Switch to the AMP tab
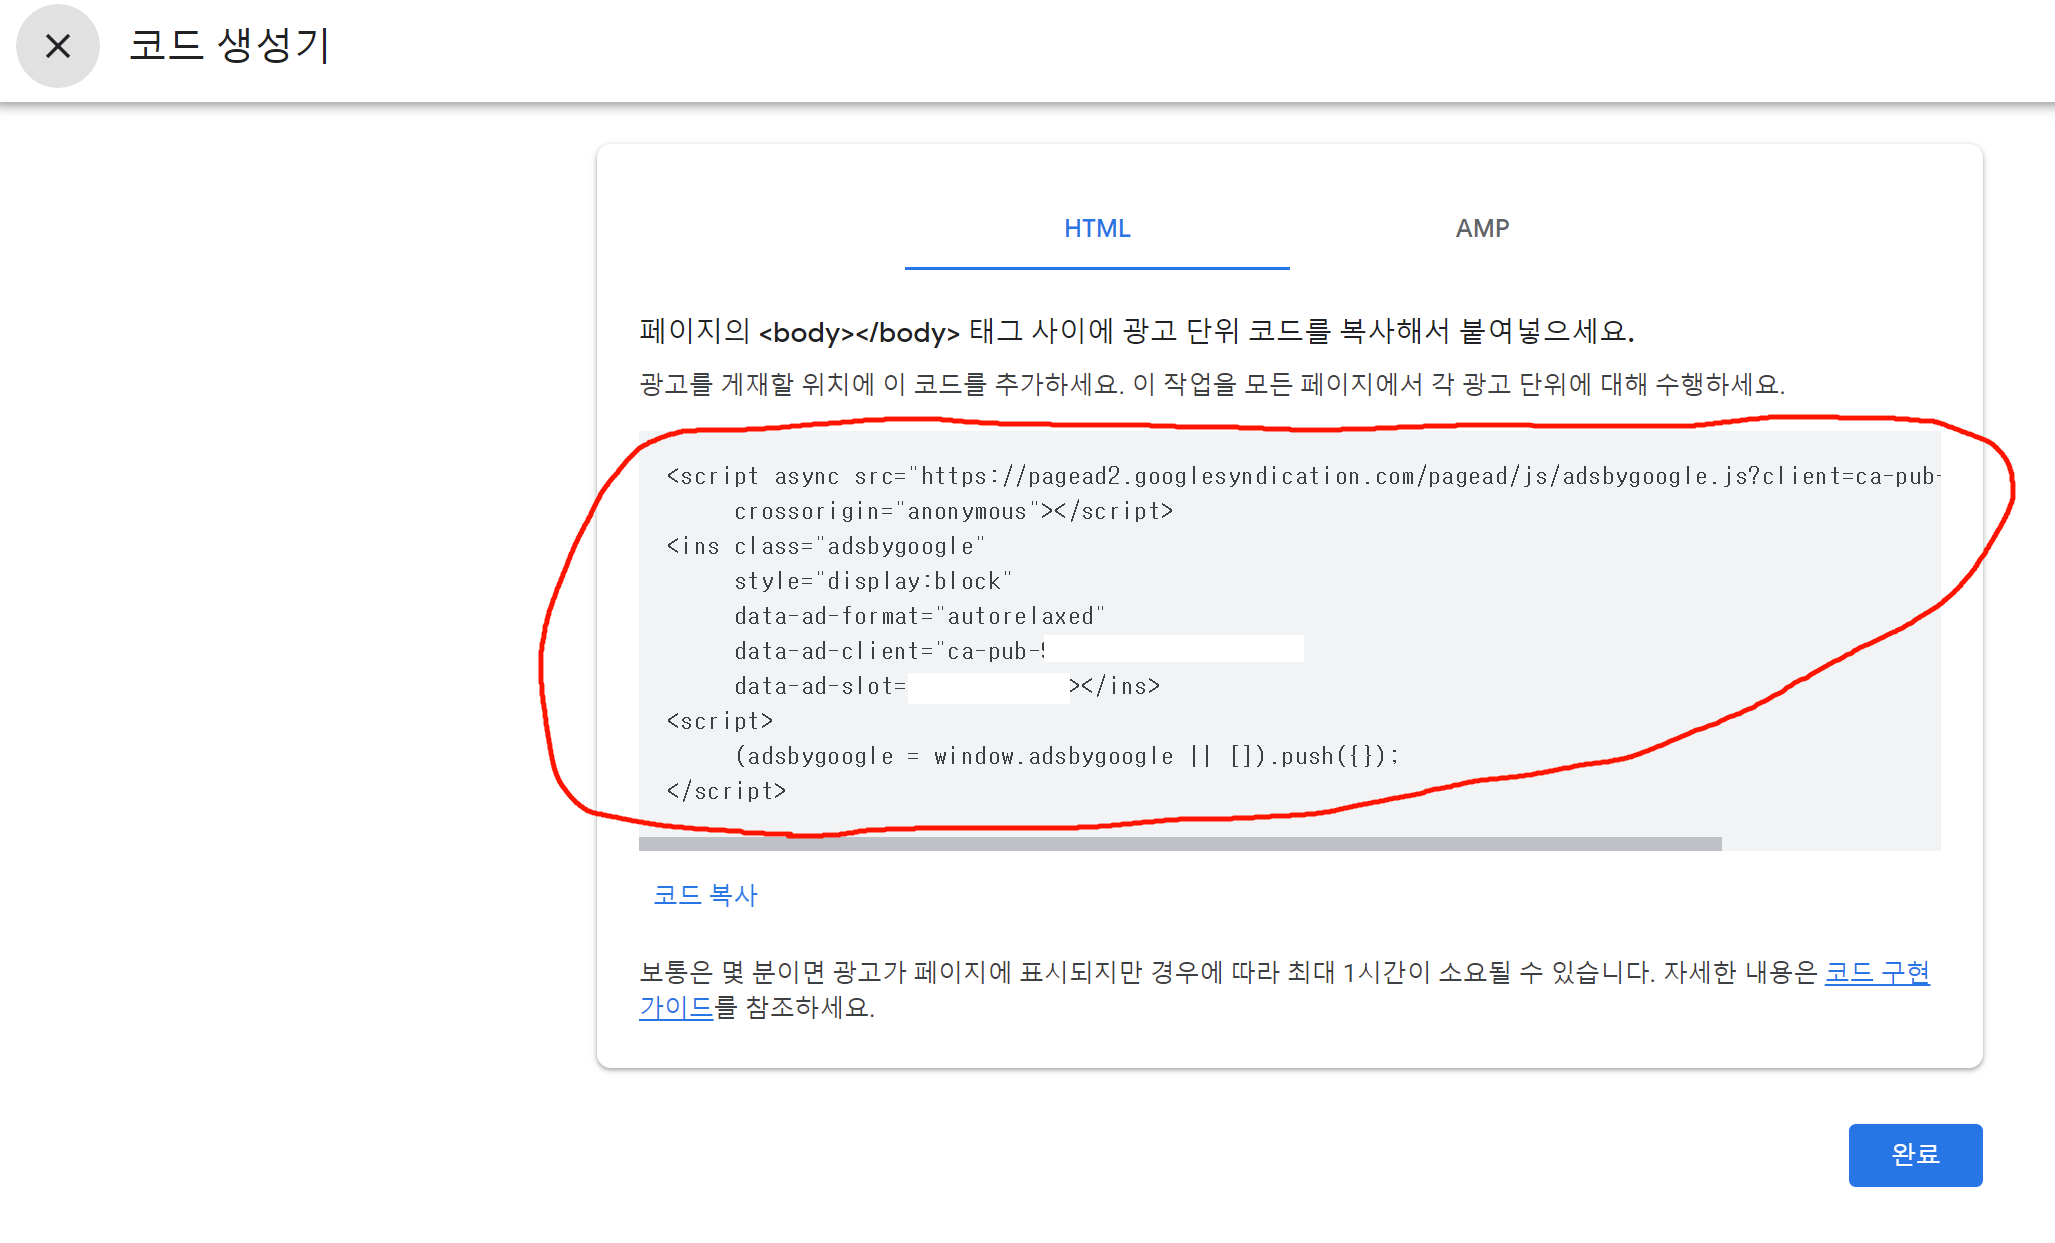The width and height of the screenshot is (2055, 1243). (1482, 229)
